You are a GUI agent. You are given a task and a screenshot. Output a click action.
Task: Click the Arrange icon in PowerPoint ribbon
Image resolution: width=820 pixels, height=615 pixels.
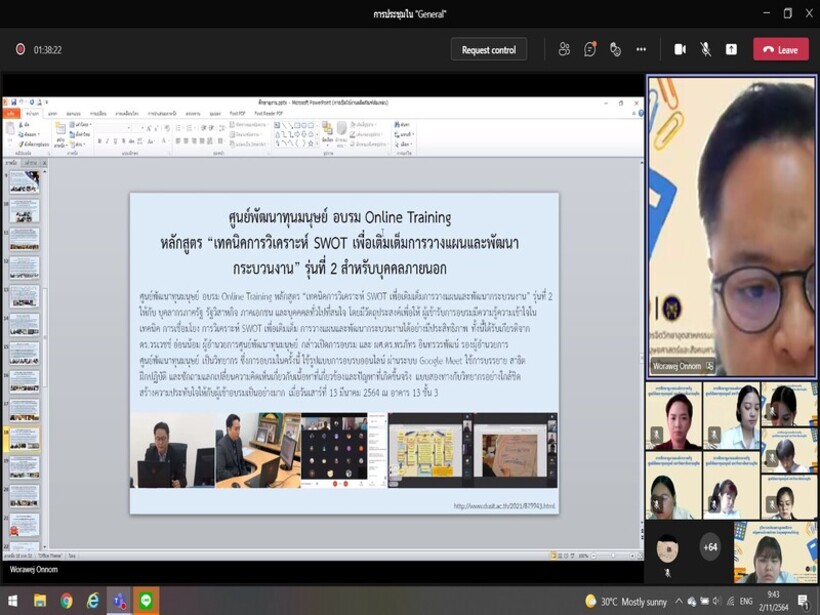(327, 130)
